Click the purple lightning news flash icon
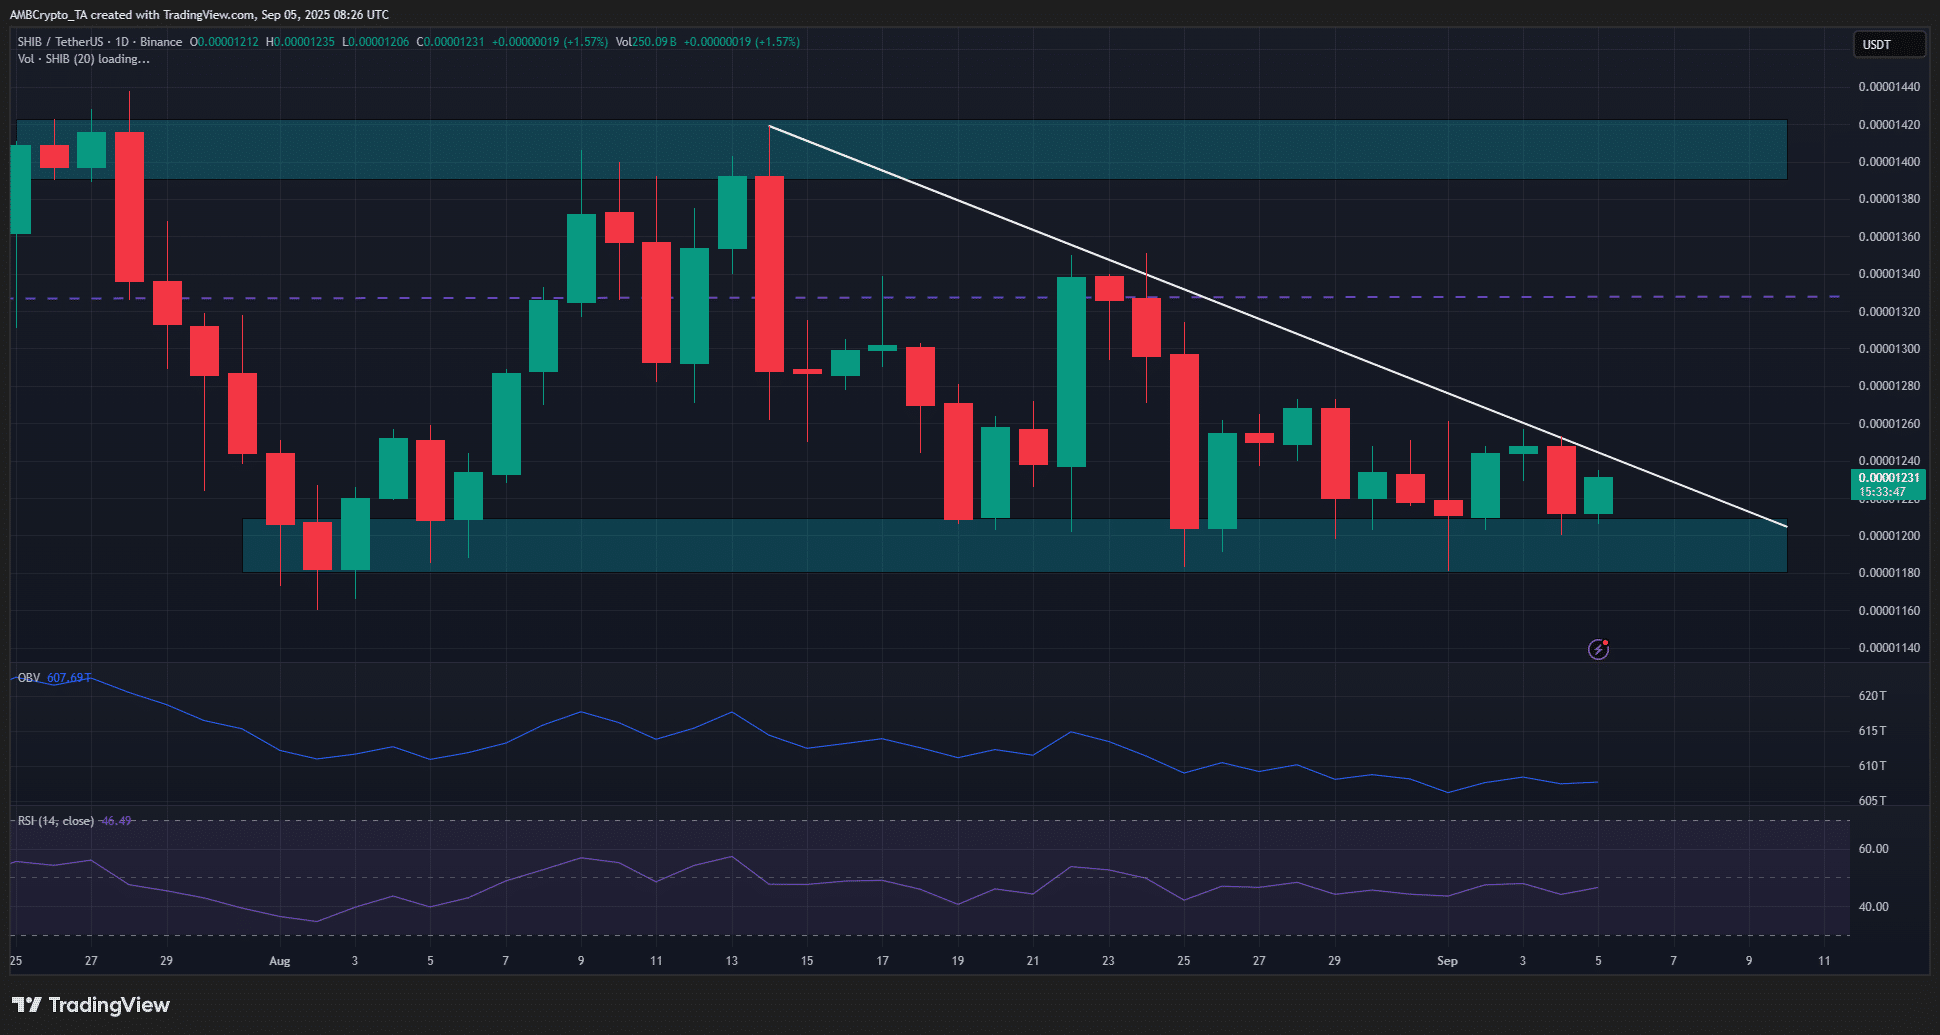The height and width of the screenshot is (1035, 1940). [x=1598, y=650]
